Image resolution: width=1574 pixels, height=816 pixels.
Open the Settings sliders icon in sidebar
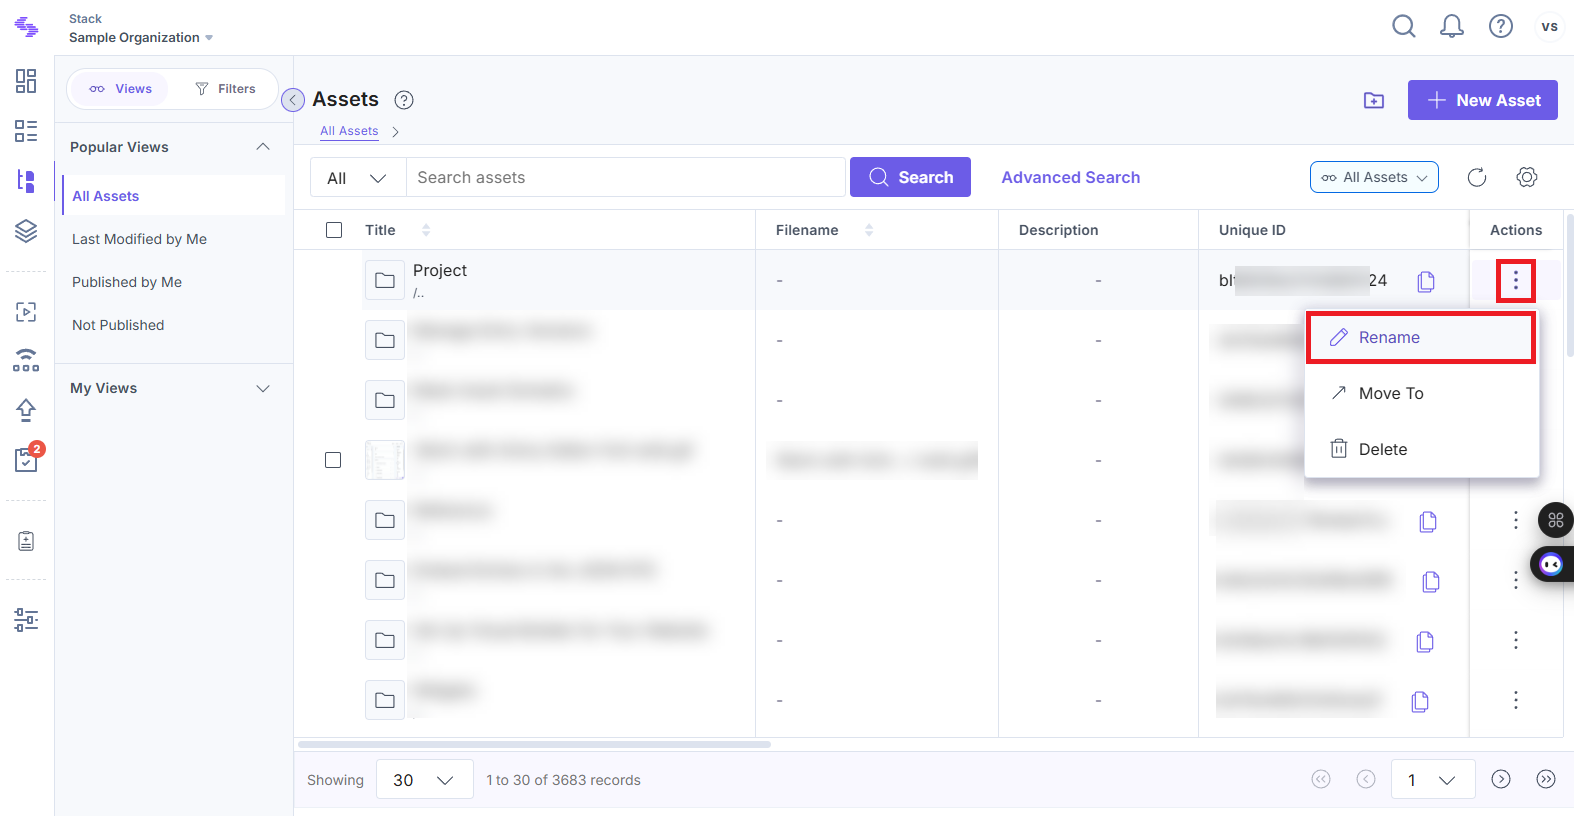click(26, 620)
